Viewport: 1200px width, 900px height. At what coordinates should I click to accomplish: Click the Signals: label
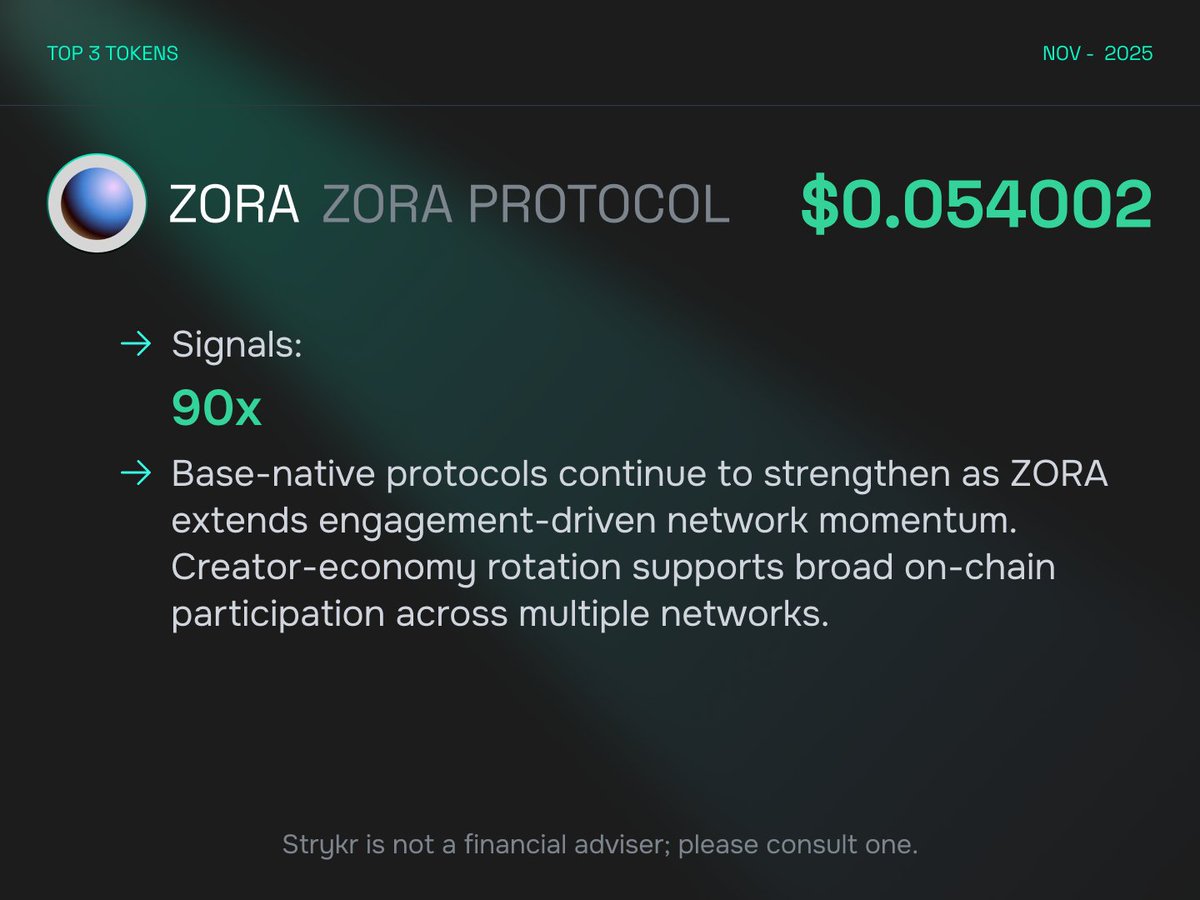click(237, 346)
